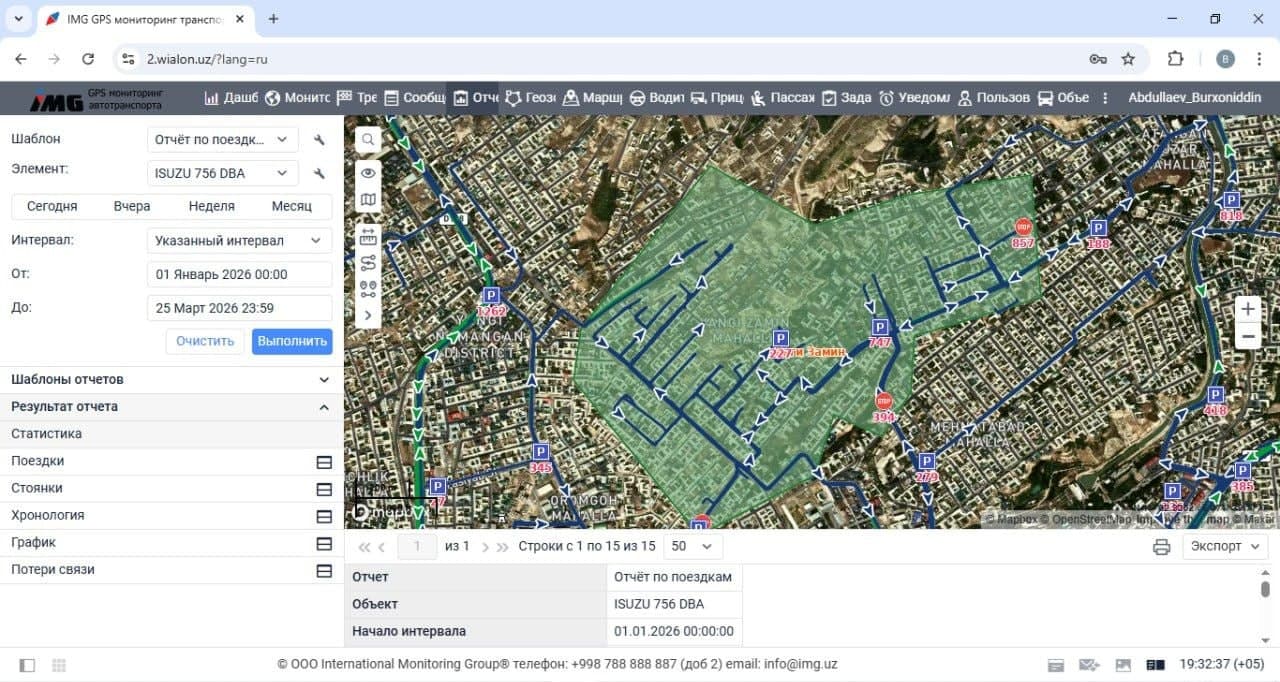Open the map layers selector icon
Screen dimensions: 1280x682
(x=368, y=200)
